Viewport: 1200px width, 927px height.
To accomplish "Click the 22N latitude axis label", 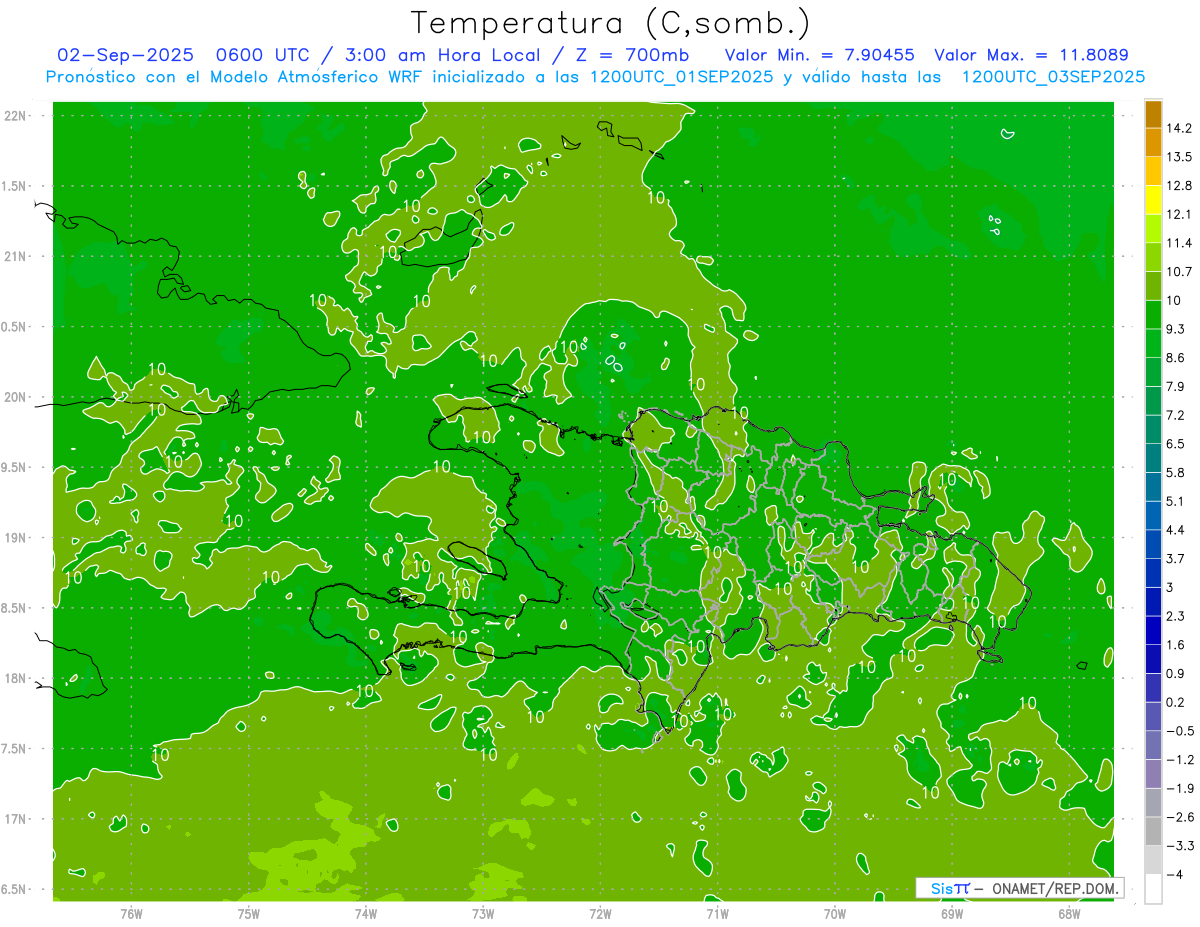I will pyautogui.click(x=15, y=115).
